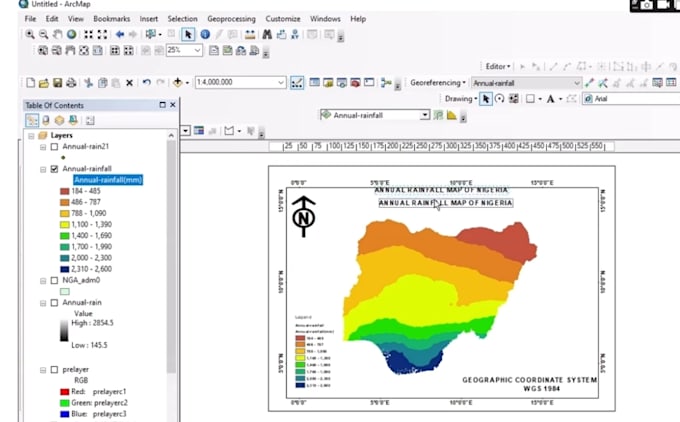The height and width of the screenshot is (422, 680).
Task: Collapse the Annual-rainfall layer legend
Action: click(x=43, y=169)
